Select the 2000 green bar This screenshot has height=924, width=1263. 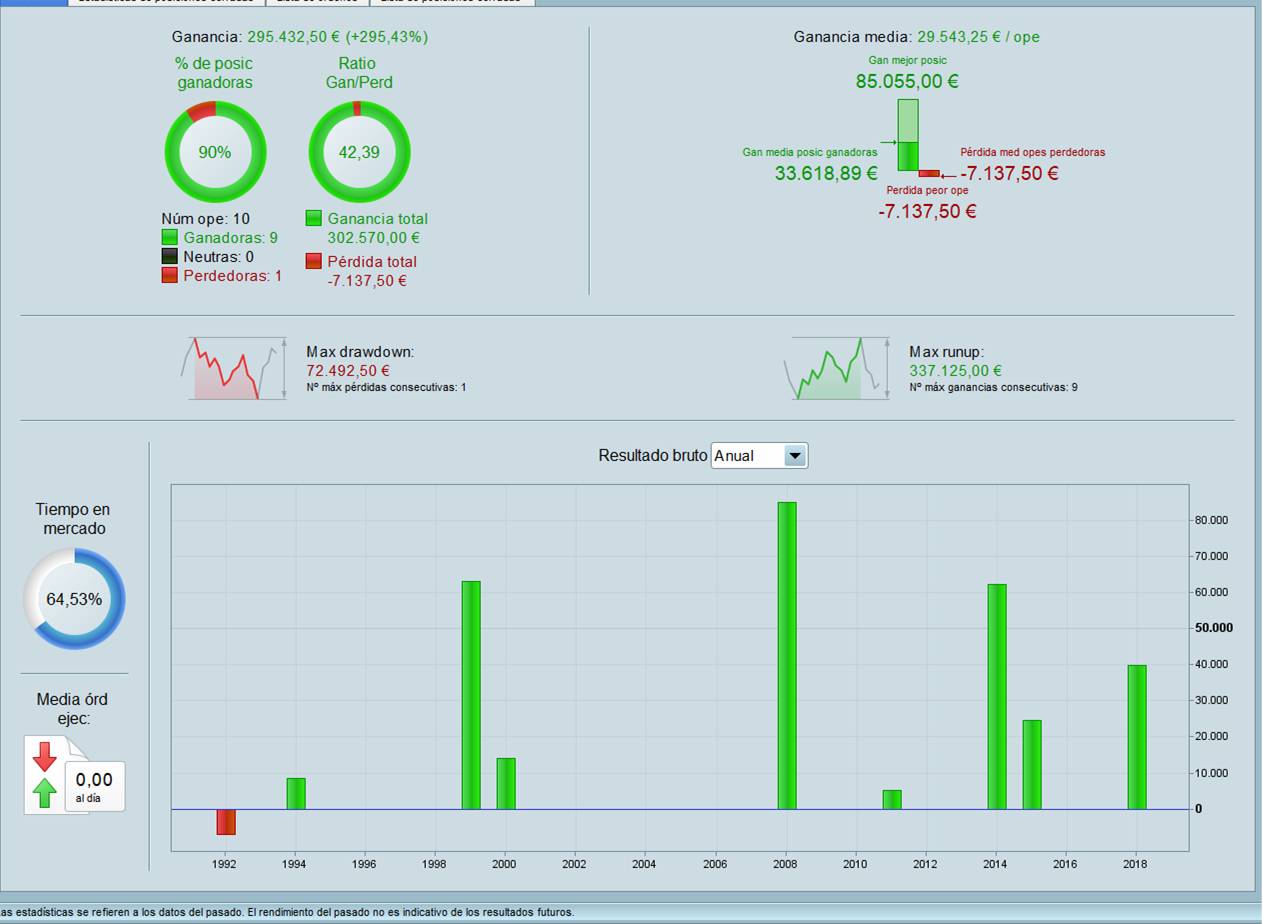pyautogui.click(x=506, y=784)
